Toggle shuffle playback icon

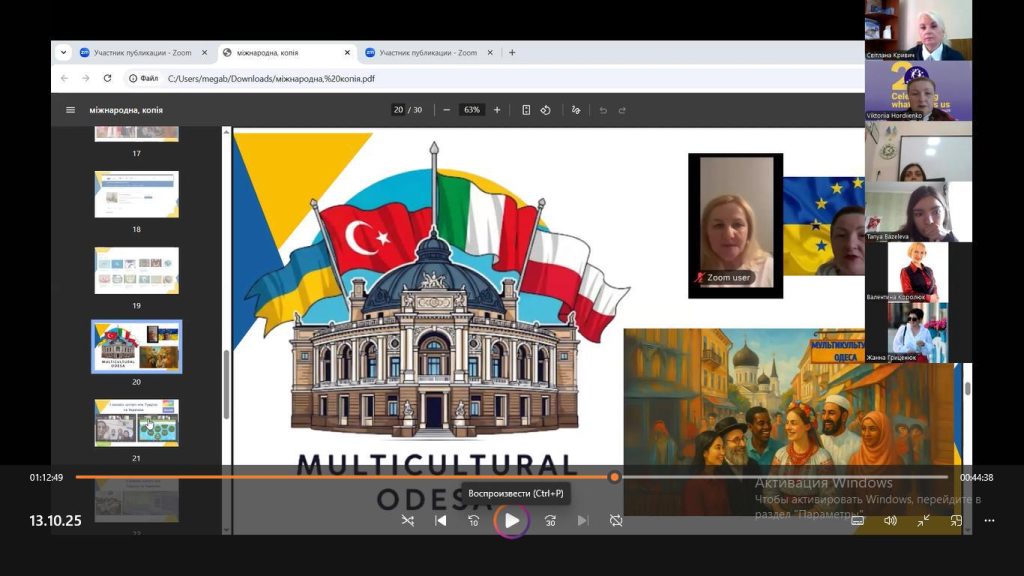[x=407, y=520]
